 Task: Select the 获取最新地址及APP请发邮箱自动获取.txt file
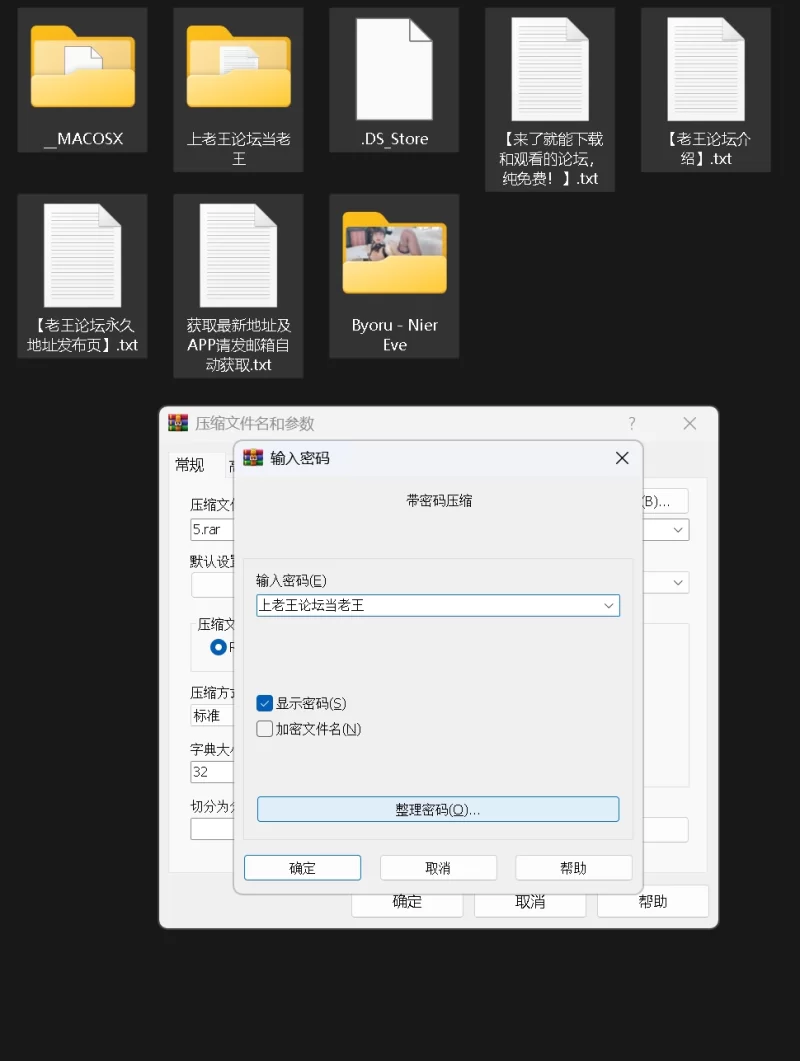238,256
